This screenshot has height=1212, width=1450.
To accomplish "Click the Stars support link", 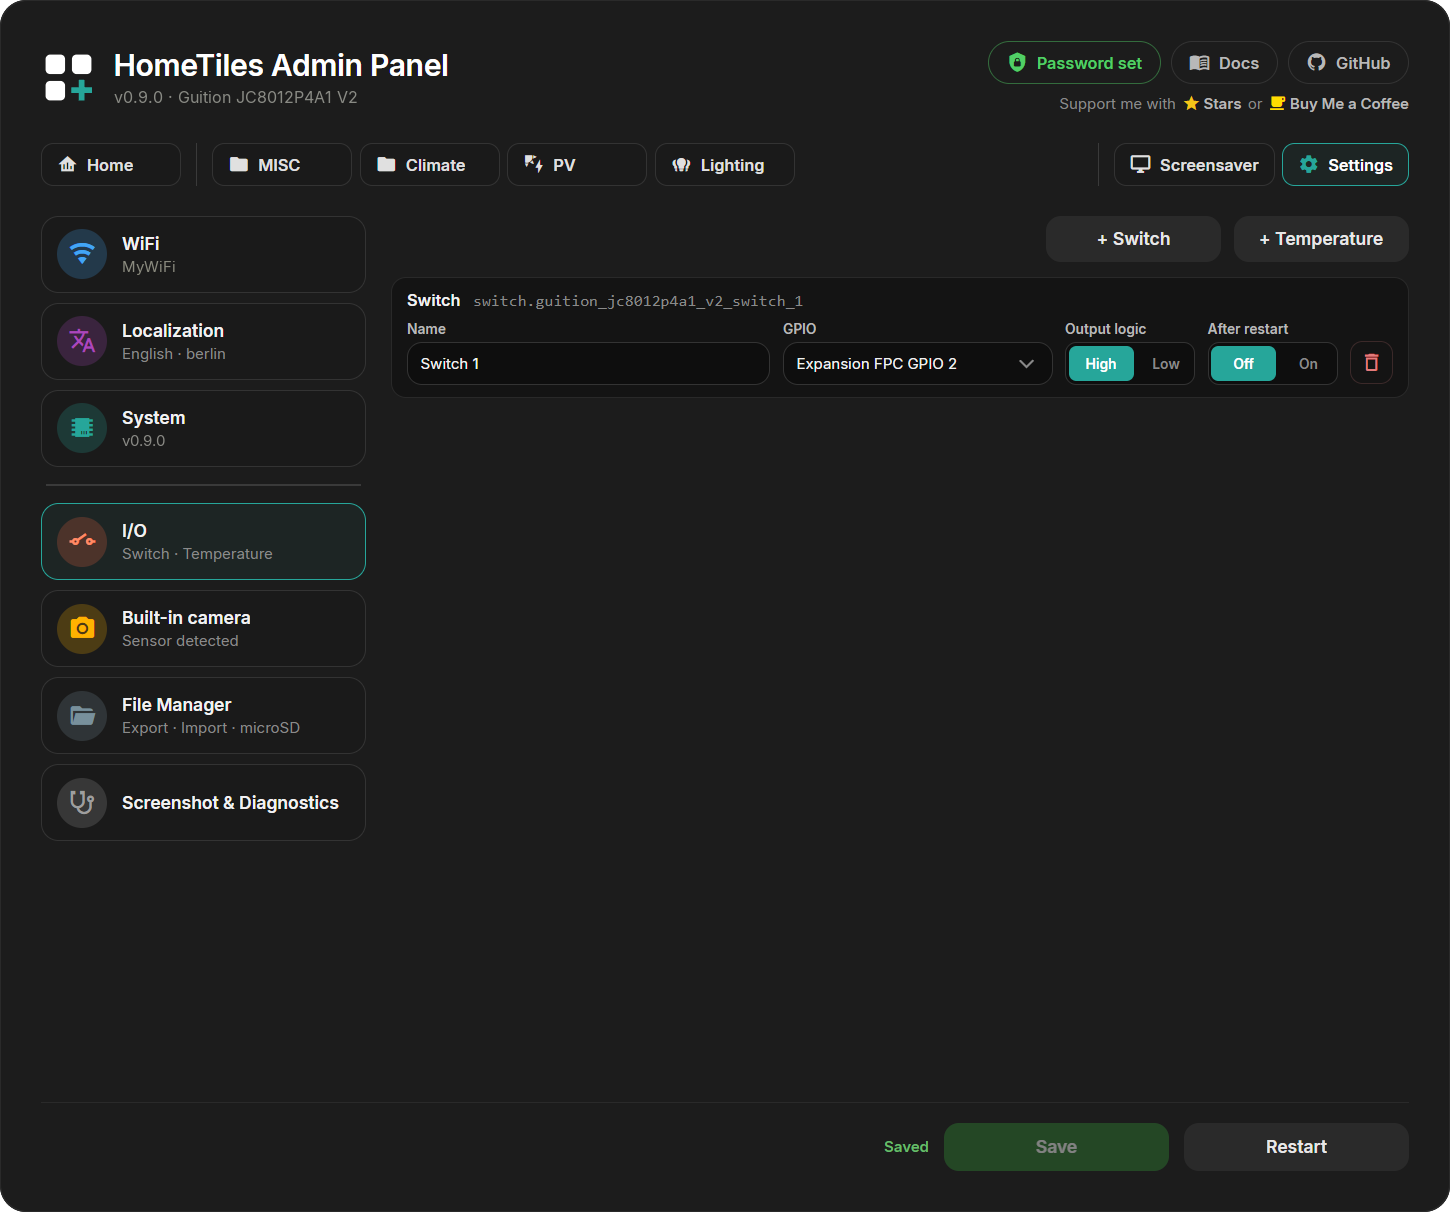I will (1212, 104).
